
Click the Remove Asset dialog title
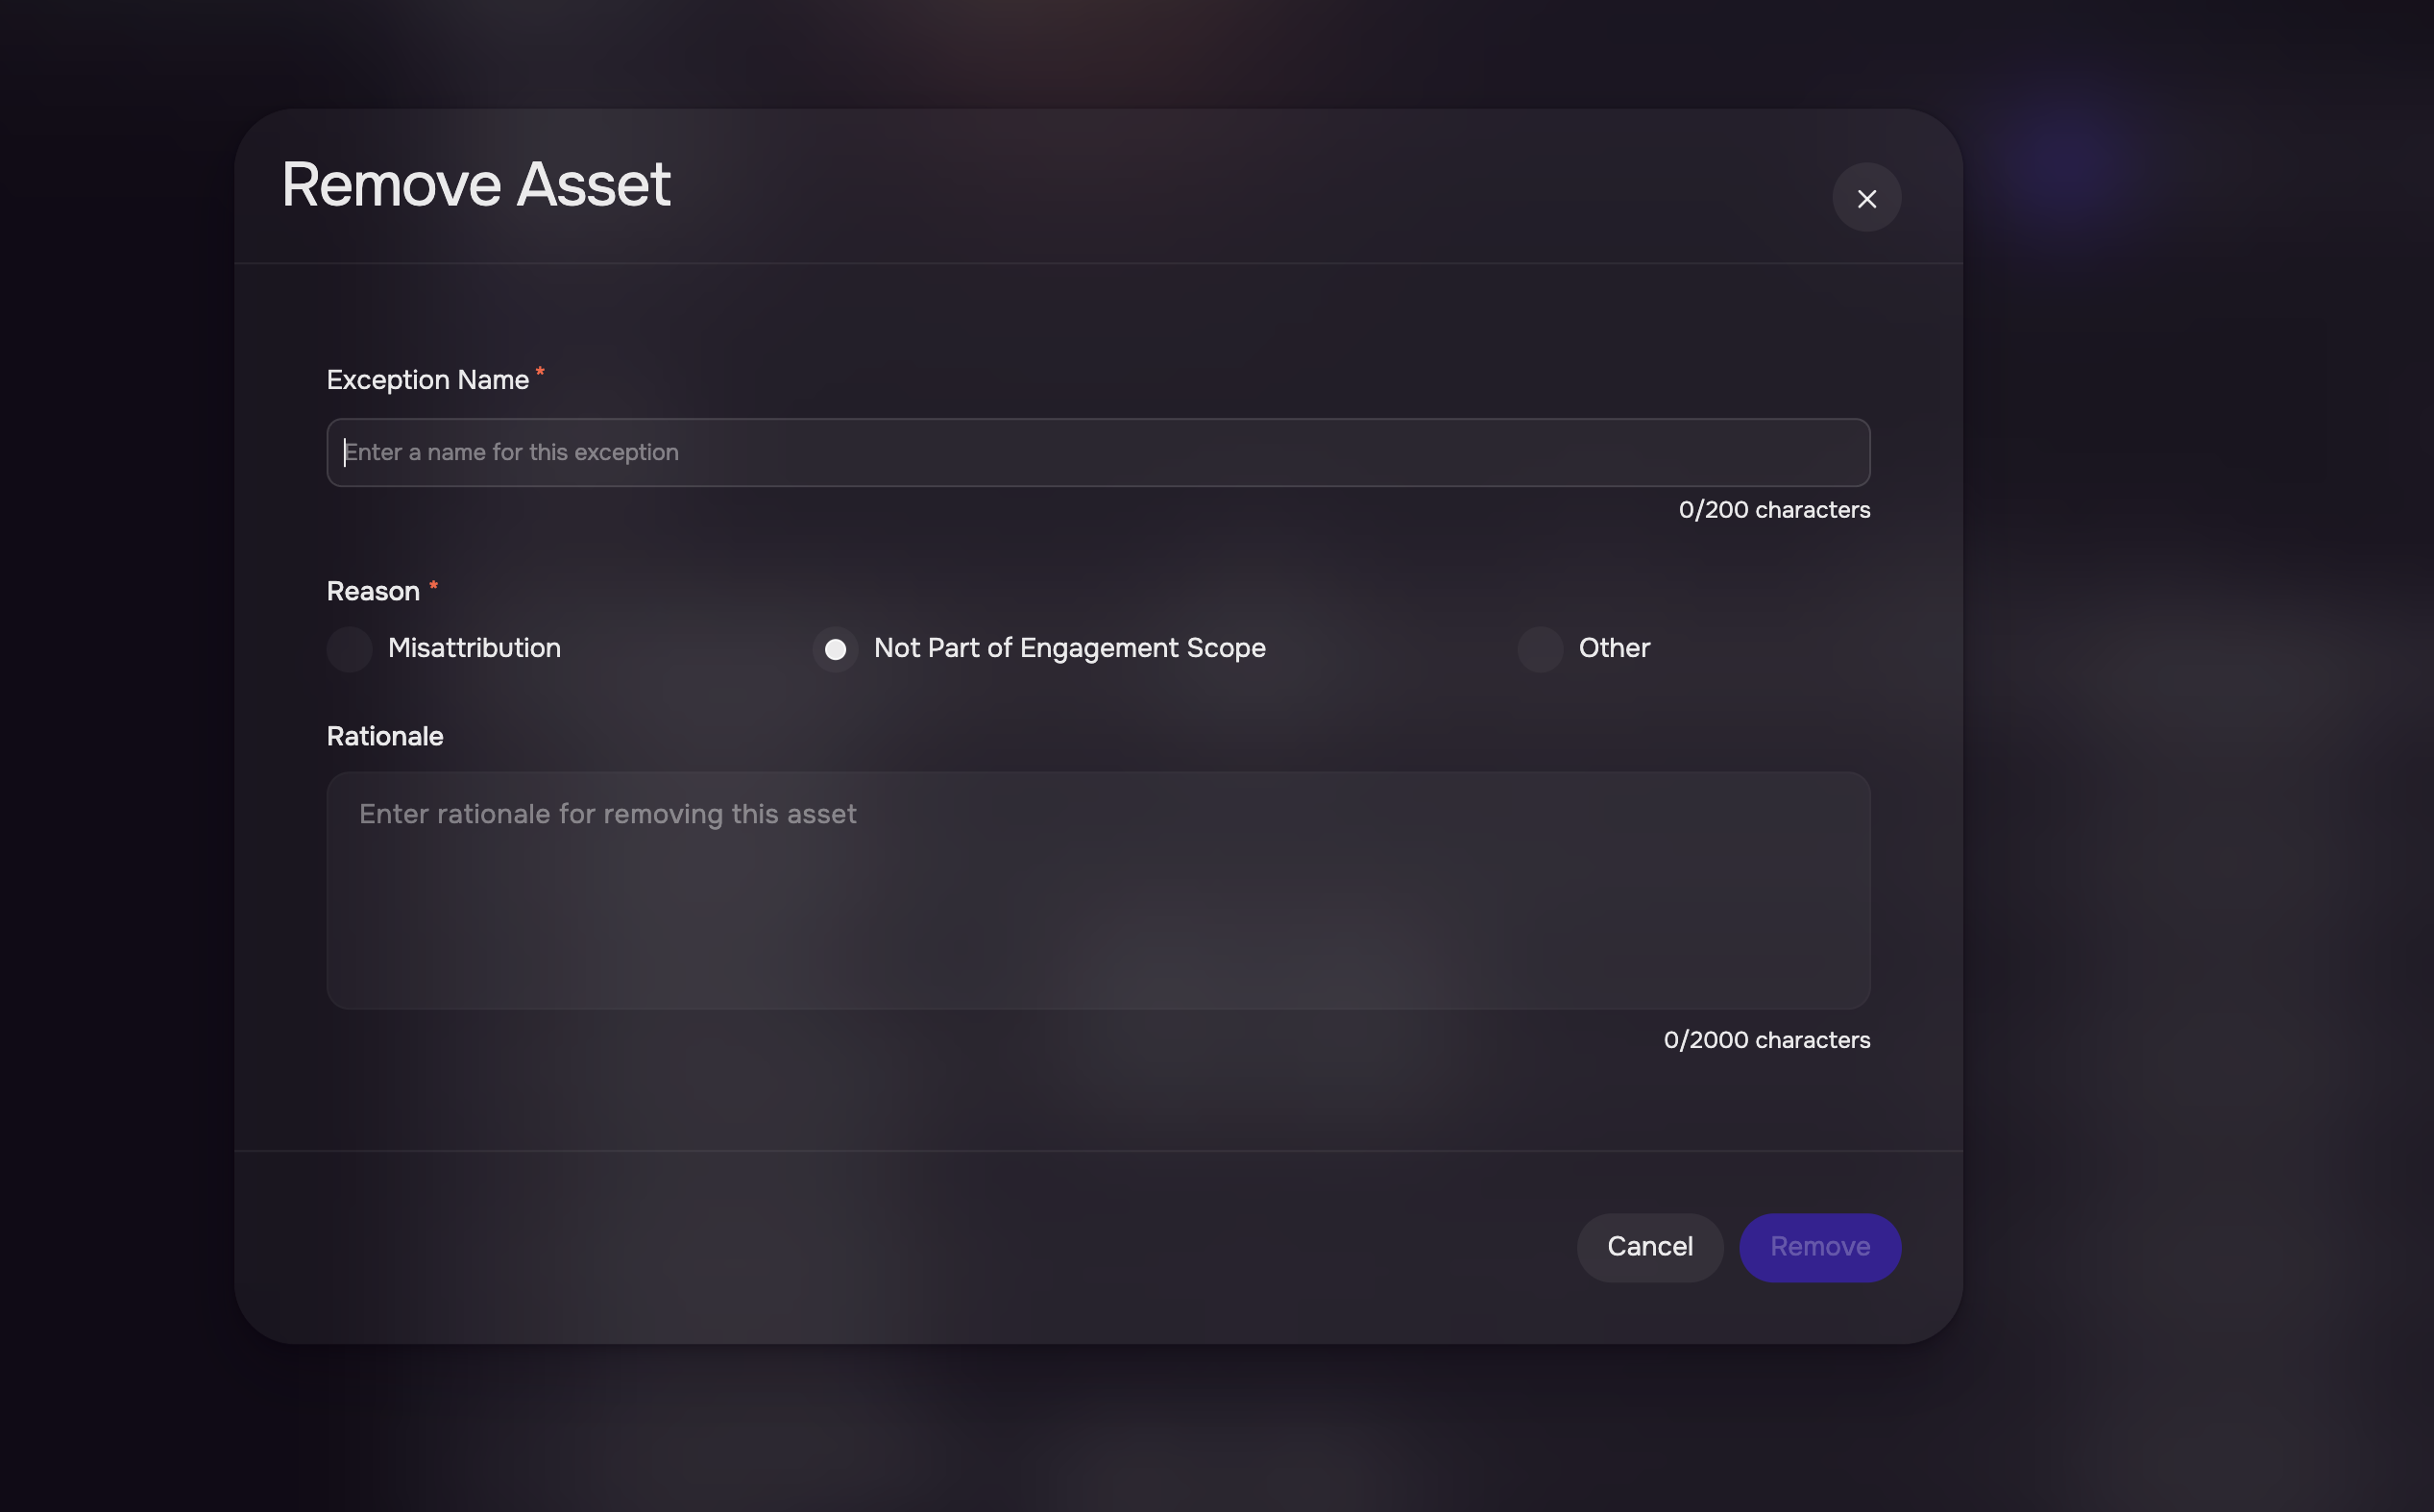tap(476, 184)
